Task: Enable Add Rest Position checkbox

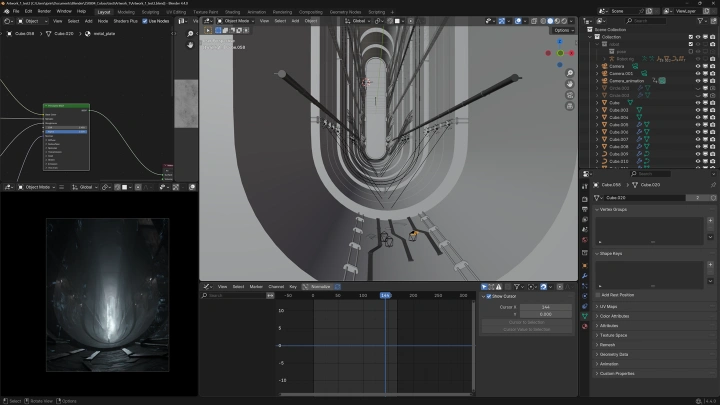Action: coord(598,295)
